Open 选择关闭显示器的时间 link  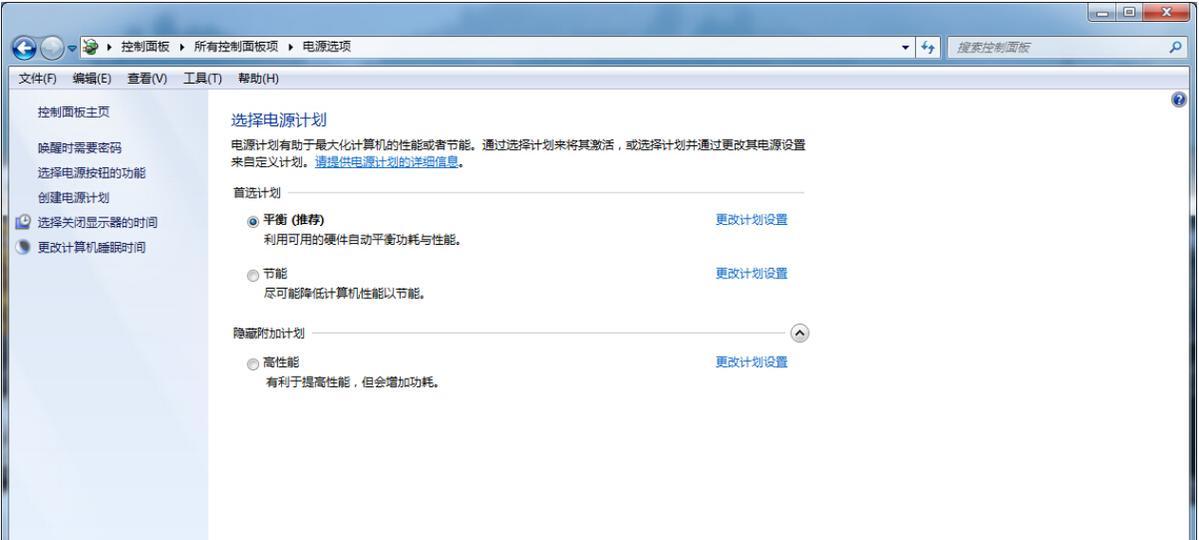pos(98,223)
